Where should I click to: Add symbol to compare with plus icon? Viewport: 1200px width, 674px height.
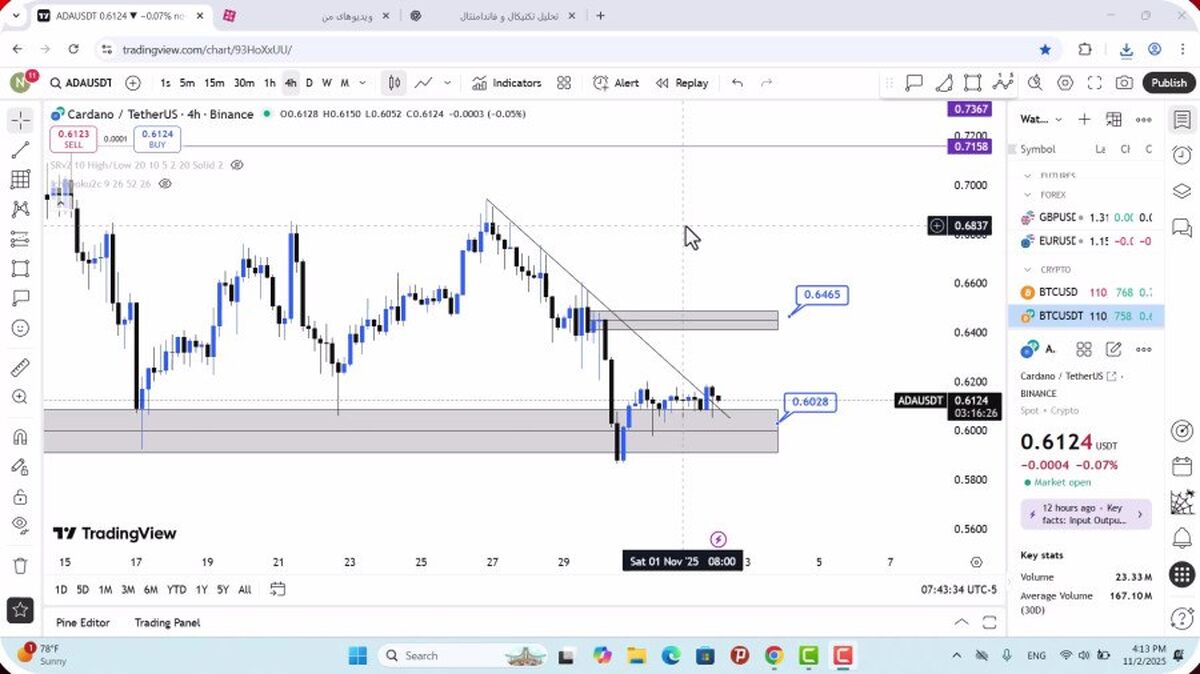133,83
